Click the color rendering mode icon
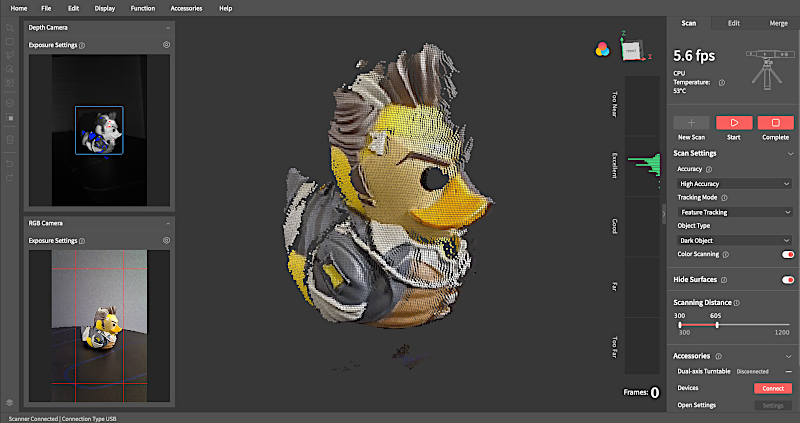 (603, 49)
